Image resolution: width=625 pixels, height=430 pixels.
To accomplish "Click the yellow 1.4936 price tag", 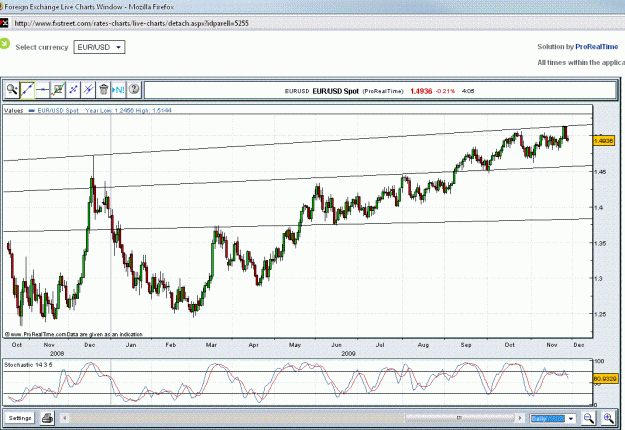I will coord(604,141).
